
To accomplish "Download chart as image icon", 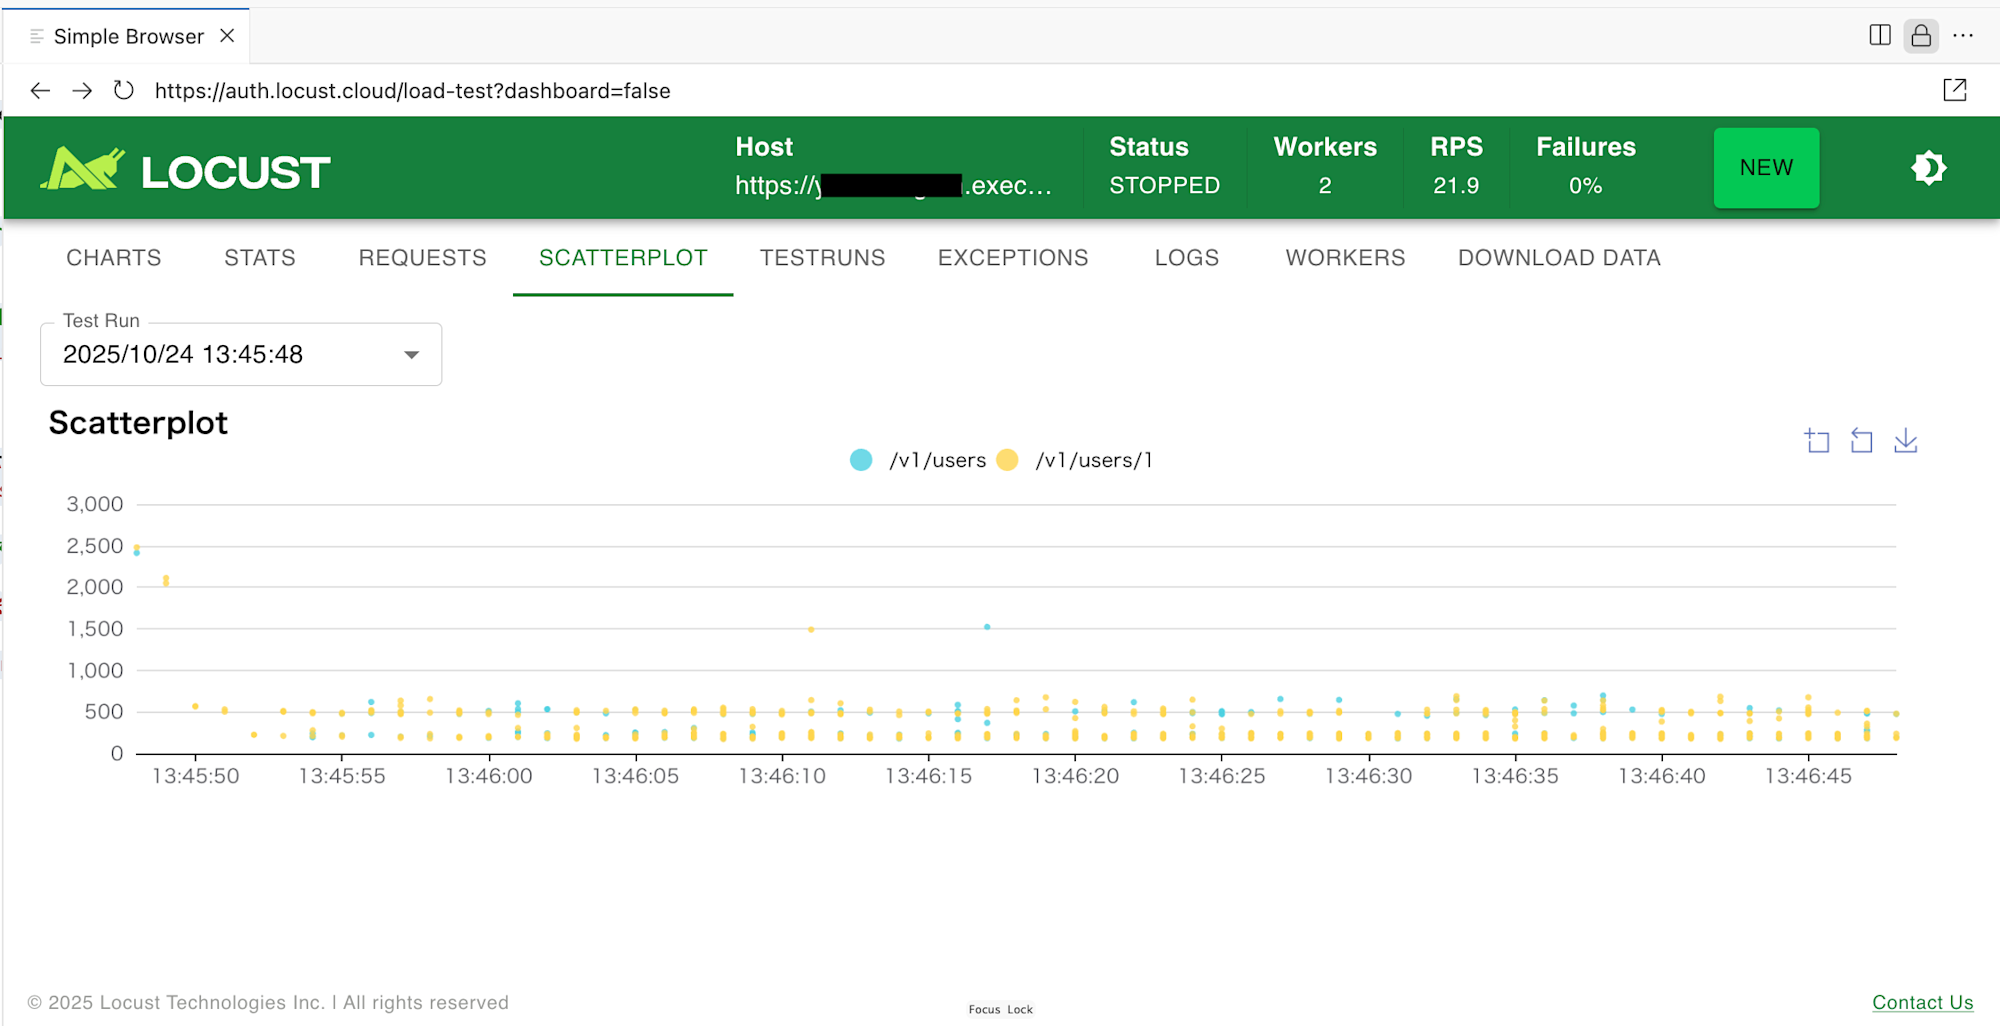I will tap(1905, 441).
